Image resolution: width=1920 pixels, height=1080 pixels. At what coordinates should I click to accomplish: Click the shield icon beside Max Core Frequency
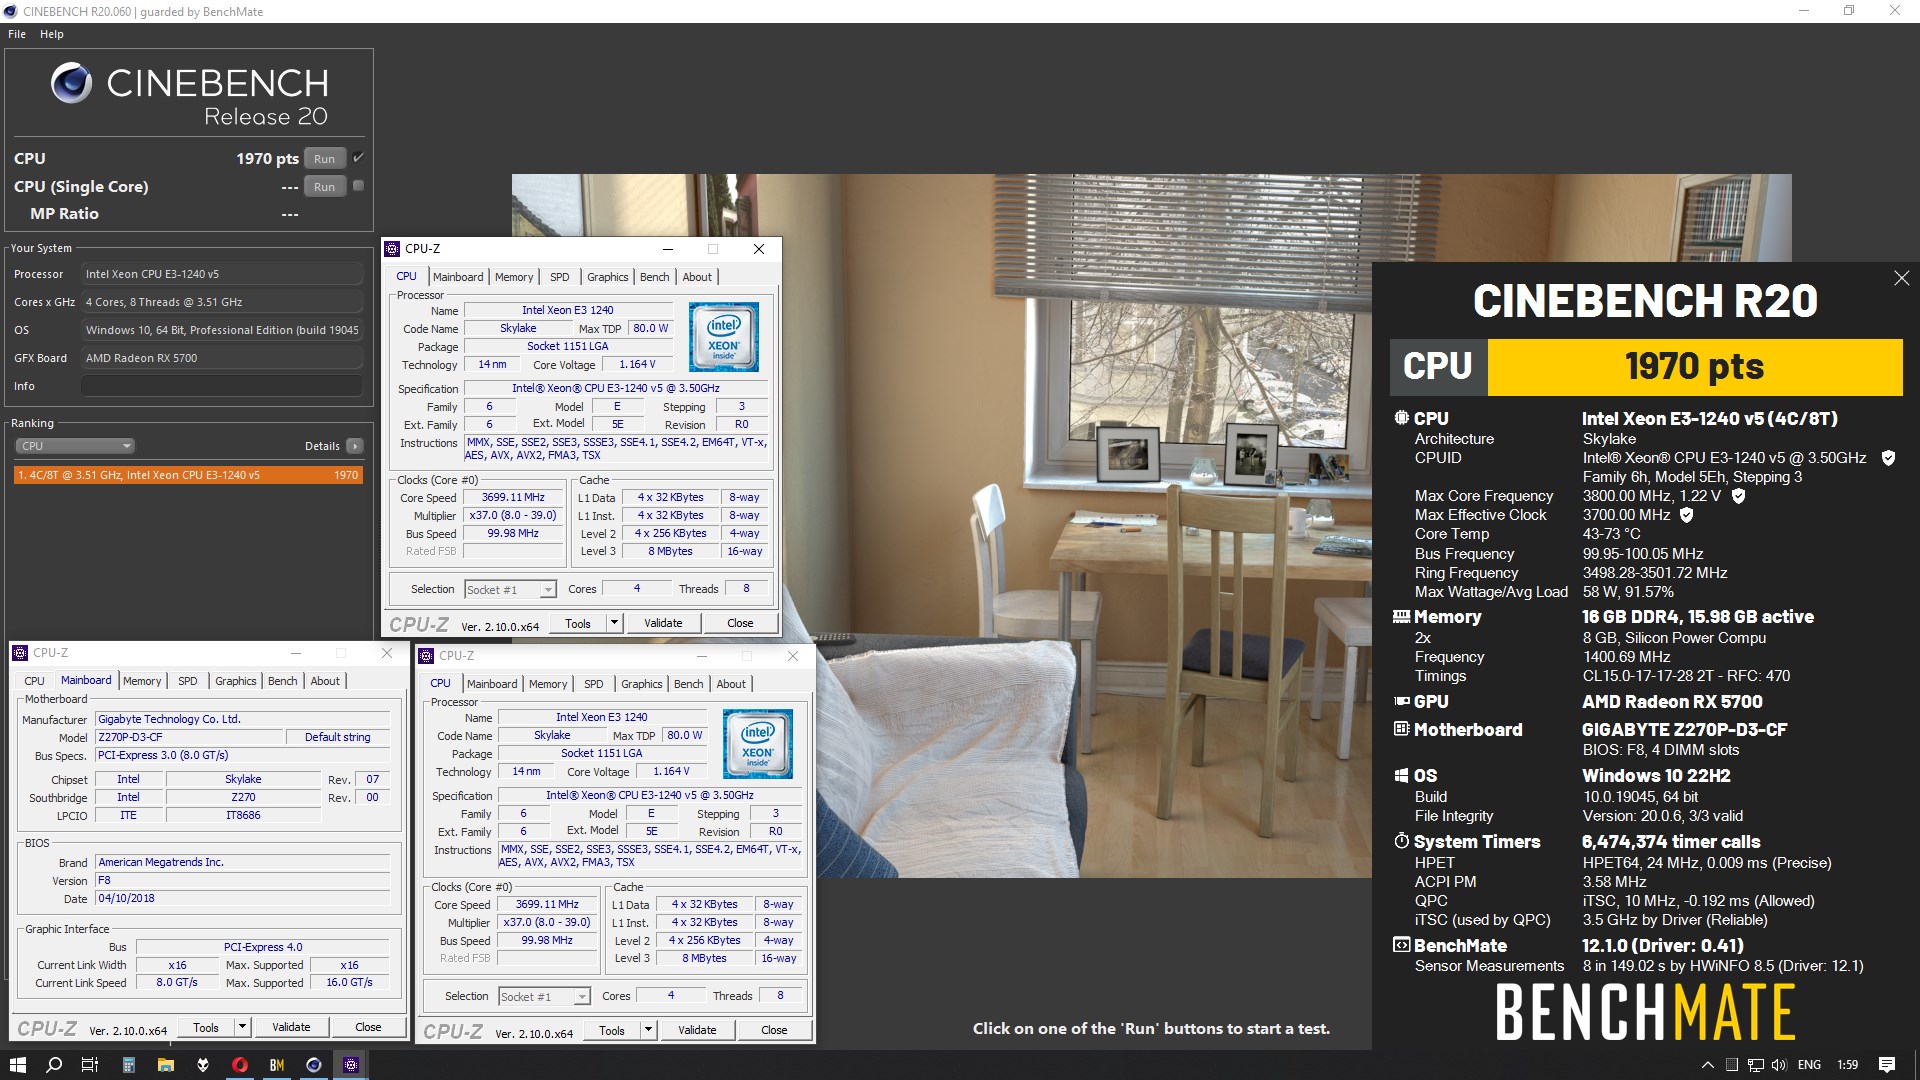(1738, 496)
